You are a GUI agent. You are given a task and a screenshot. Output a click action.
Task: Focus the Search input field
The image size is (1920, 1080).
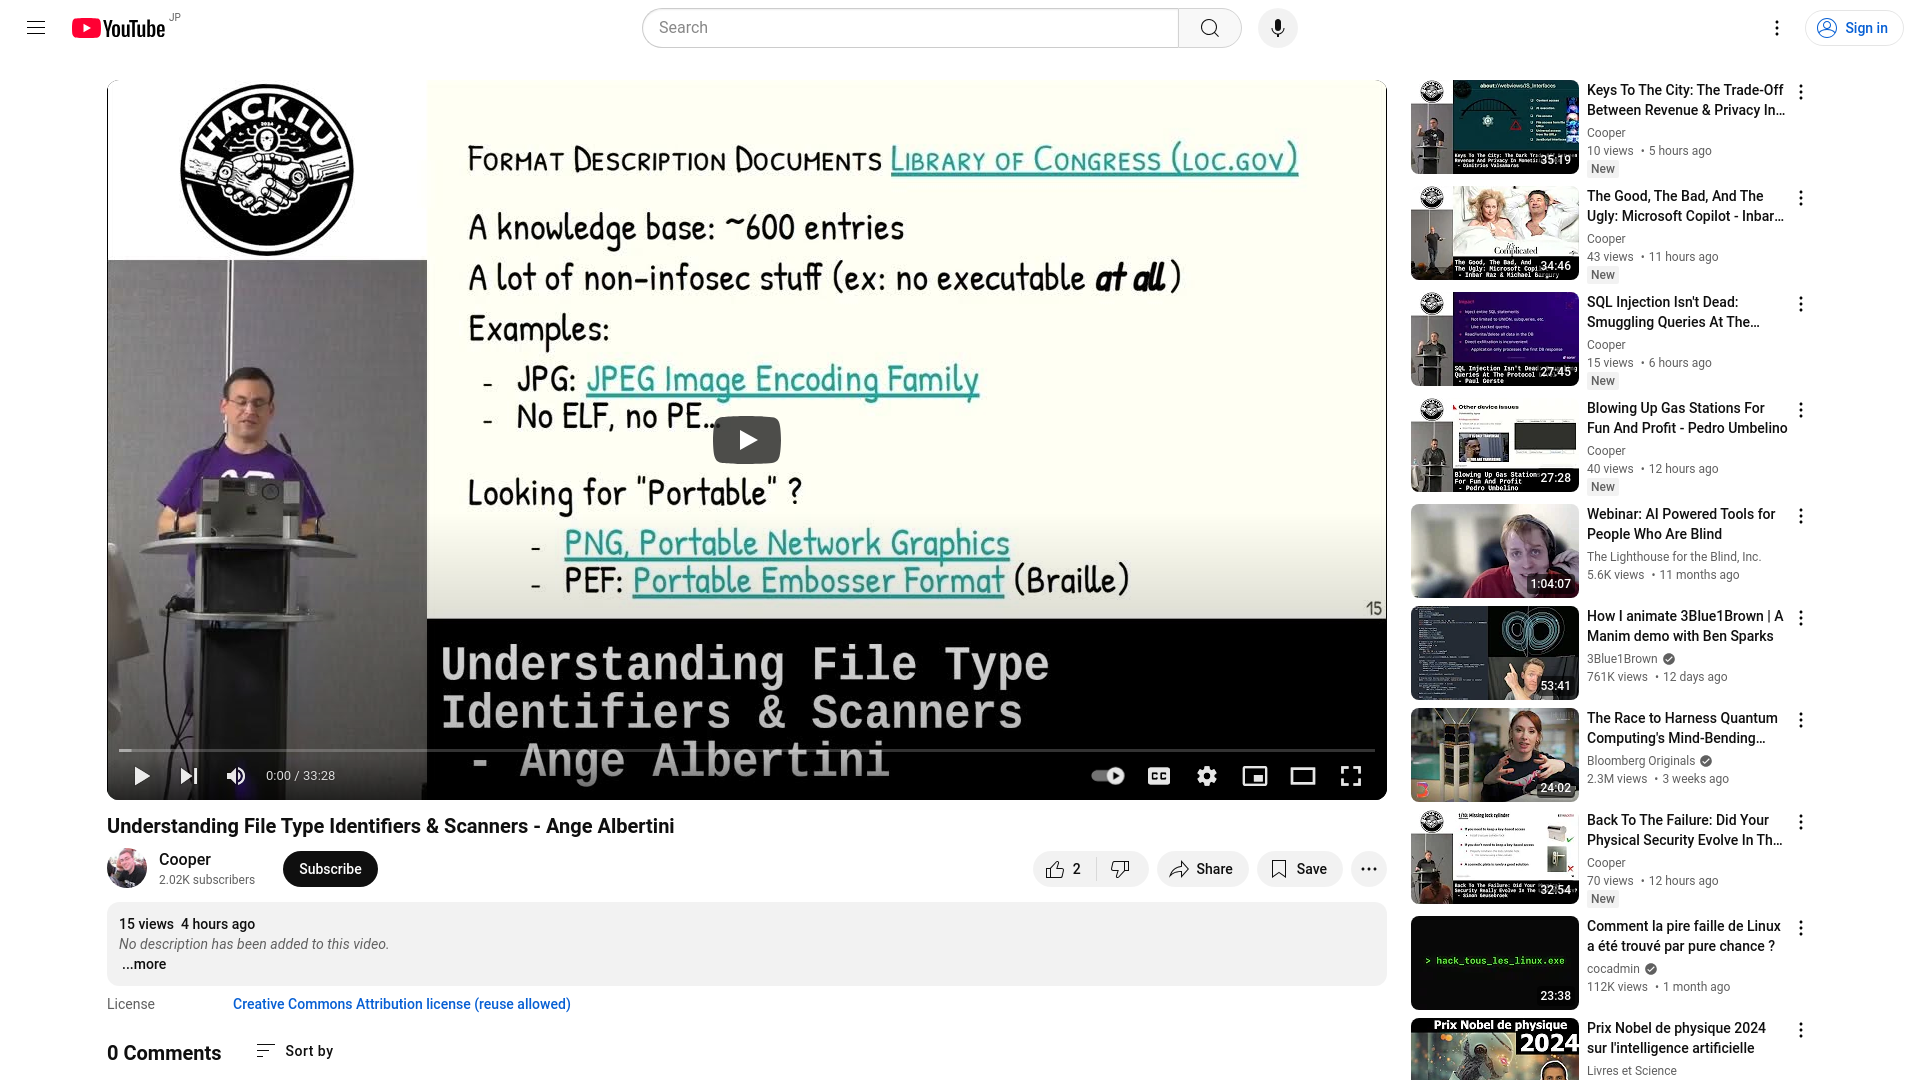910,28
